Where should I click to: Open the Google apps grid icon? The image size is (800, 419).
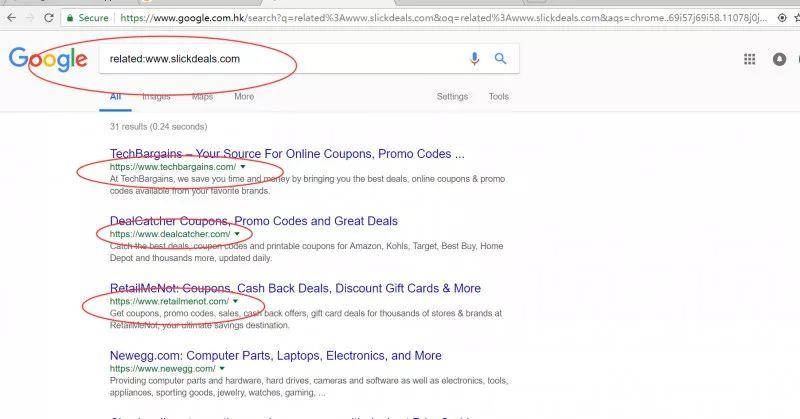click(749, 59)
